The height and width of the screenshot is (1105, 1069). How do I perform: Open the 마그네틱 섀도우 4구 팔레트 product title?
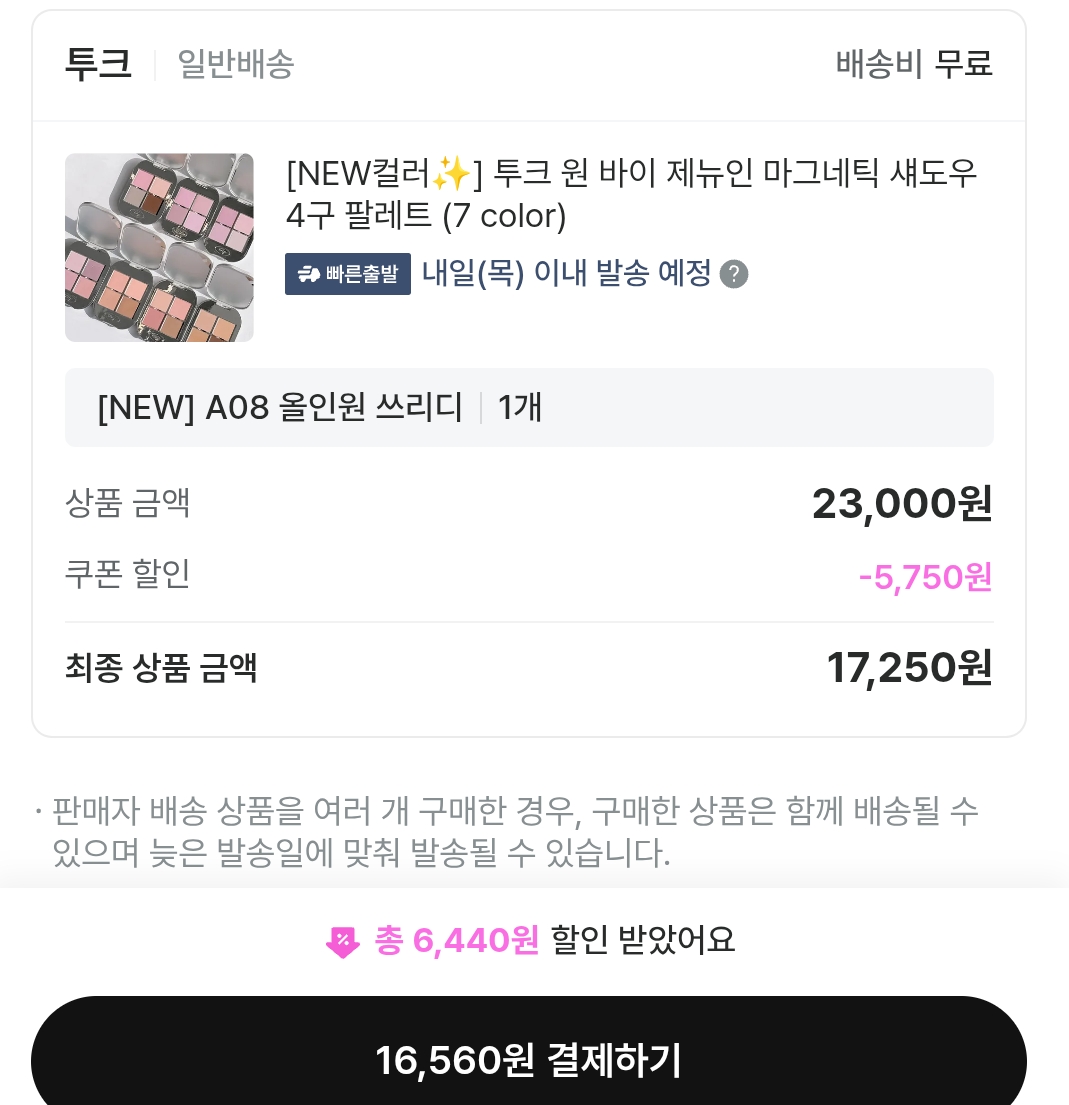point(630,194)
